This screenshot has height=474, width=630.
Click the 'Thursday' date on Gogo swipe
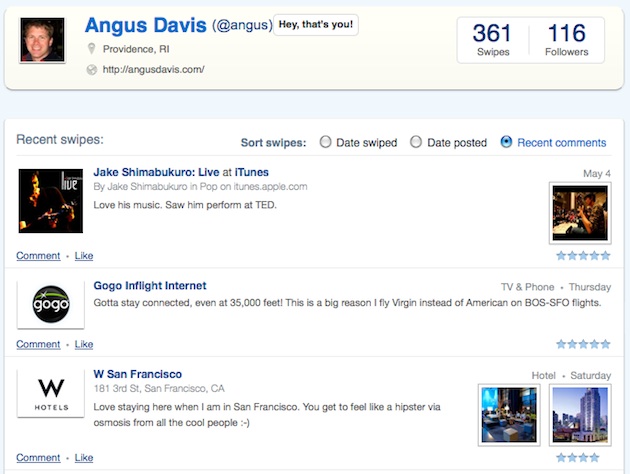[590, 287]
